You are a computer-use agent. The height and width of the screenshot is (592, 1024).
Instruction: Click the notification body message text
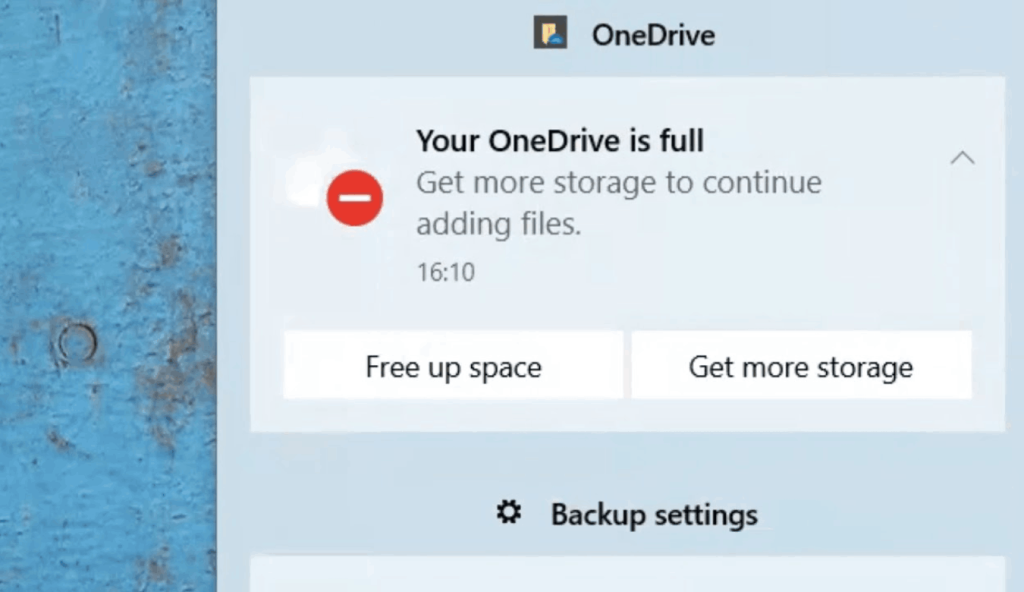point(619,203)
